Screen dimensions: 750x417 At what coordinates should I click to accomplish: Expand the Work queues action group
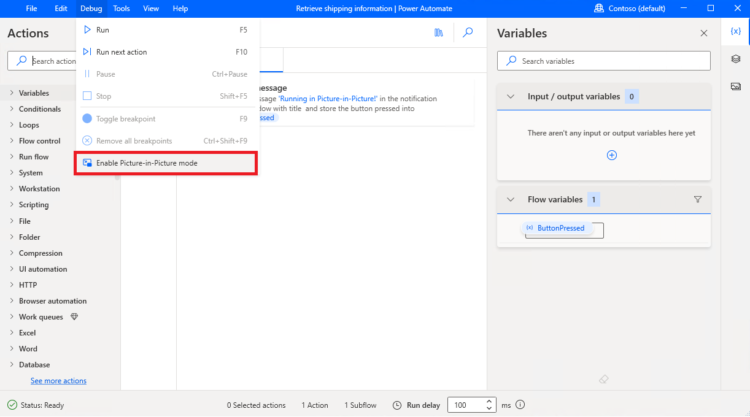11,317
